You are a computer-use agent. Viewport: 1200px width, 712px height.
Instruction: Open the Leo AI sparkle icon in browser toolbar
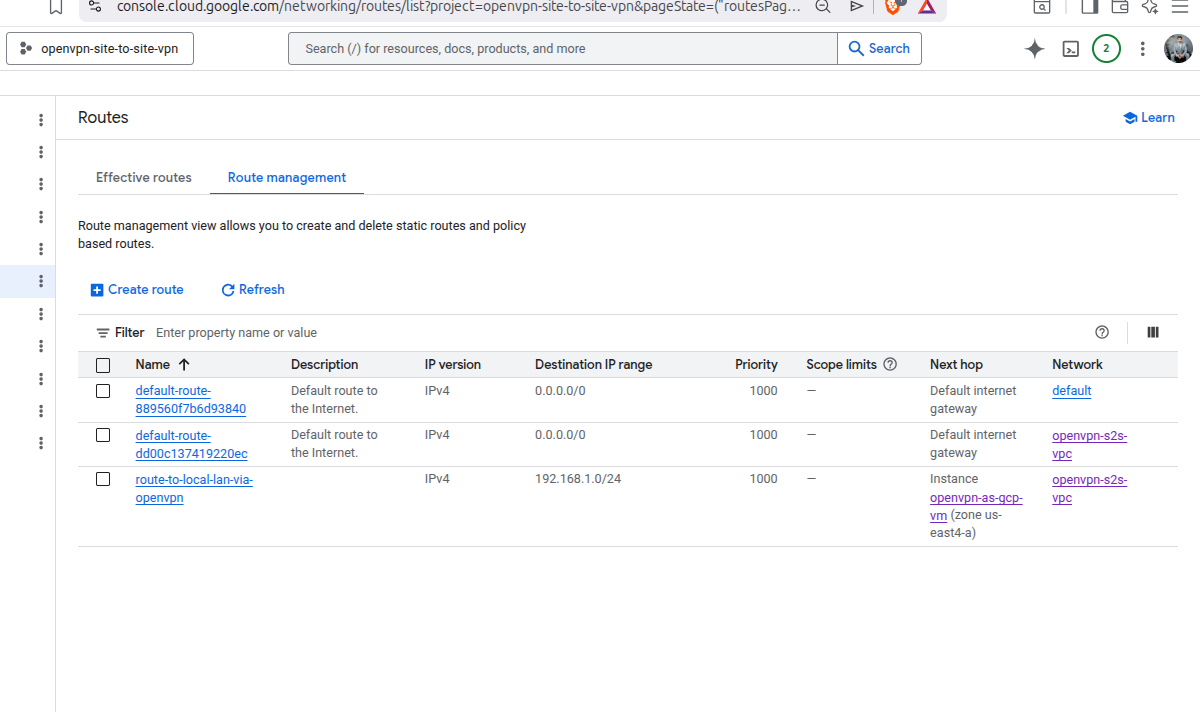(x=1149, y=6)
